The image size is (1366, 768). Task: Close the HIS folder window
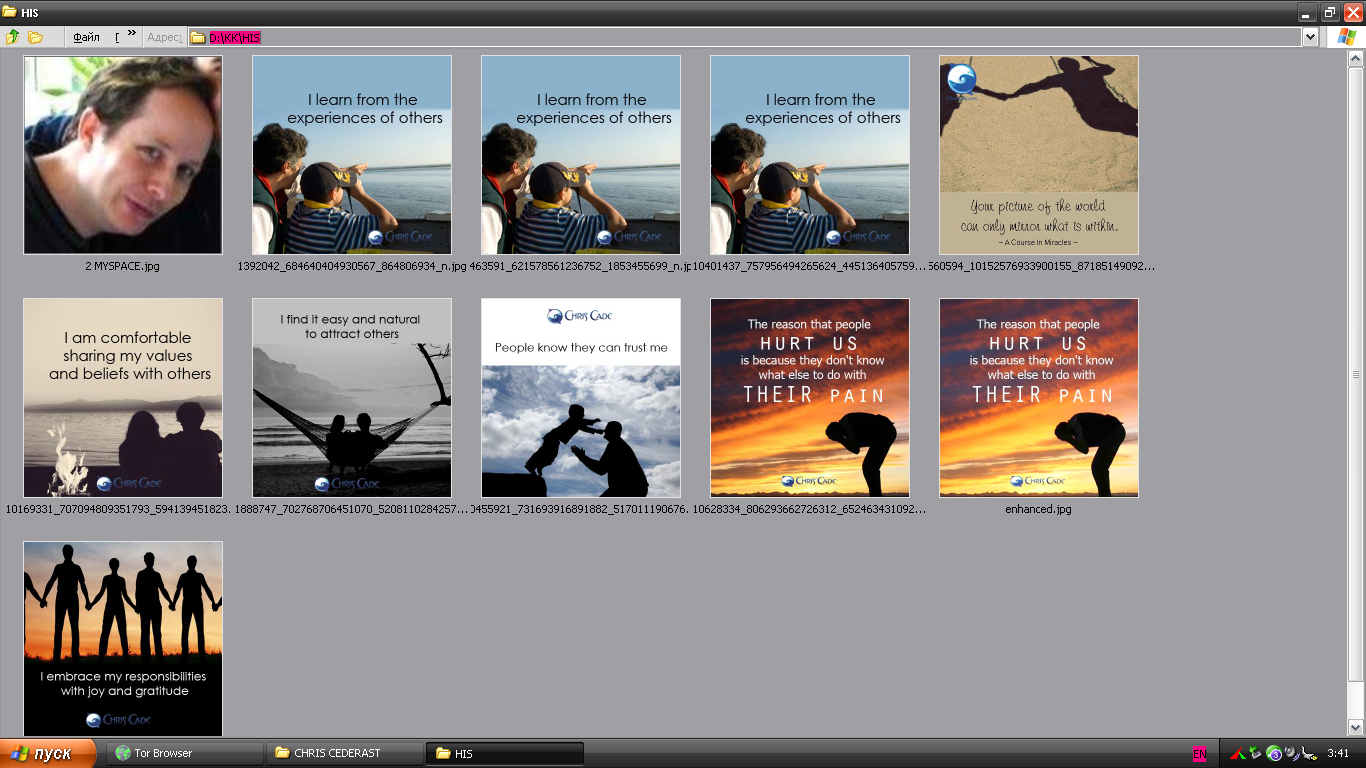click(x=1353, y=12)
